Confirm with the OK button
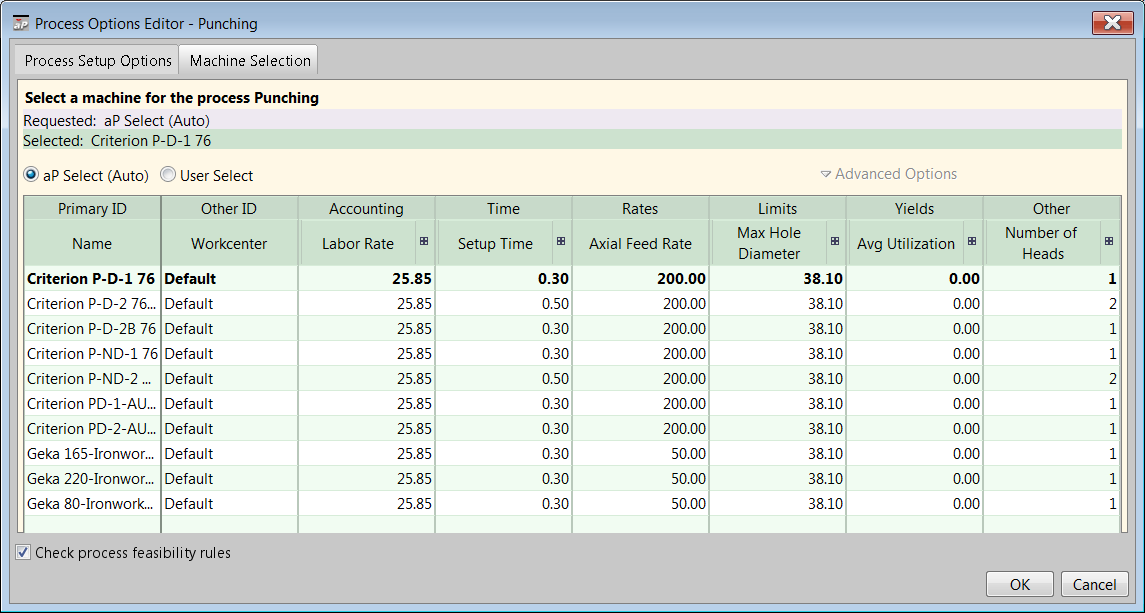Image resolution: width=1145 pixels, height=613 pixels. pos(1019,584)
